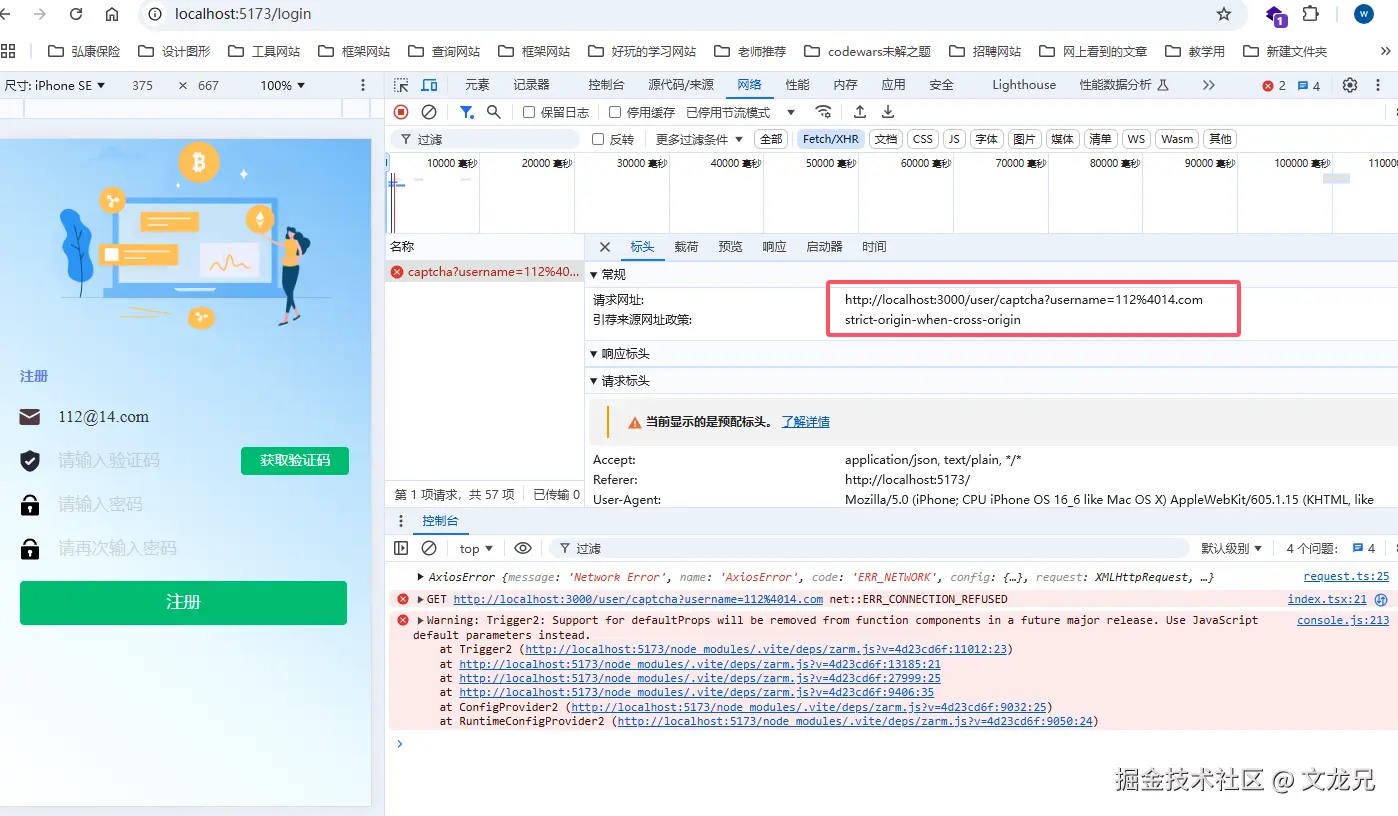Toggle the device toolbar icon
The image size is (1398, 816).
429,85
